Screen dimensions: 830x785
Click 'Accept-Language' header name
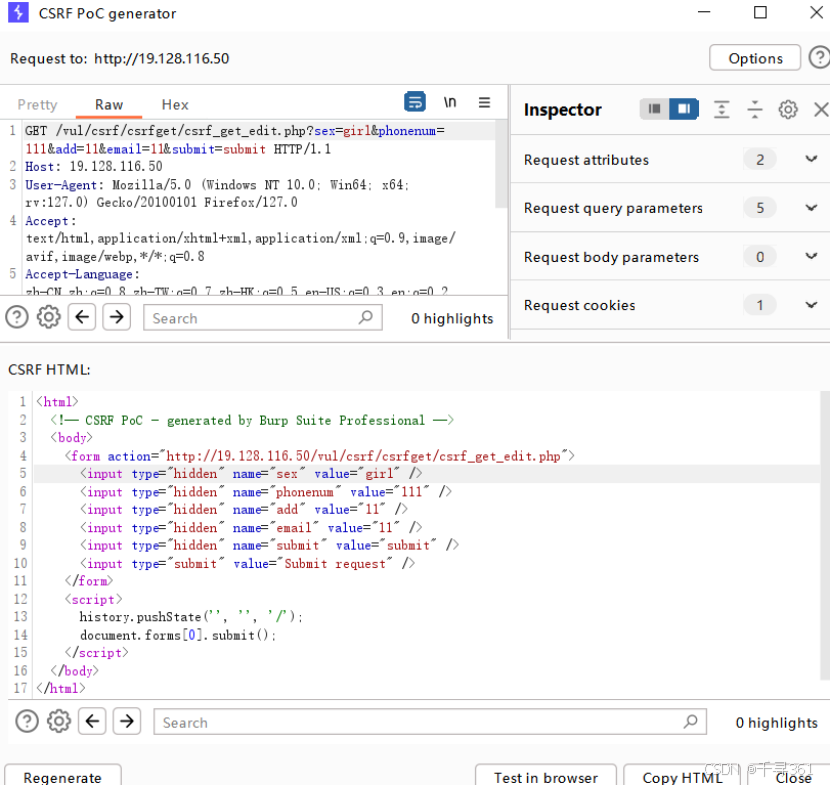(x=78, y=274)
